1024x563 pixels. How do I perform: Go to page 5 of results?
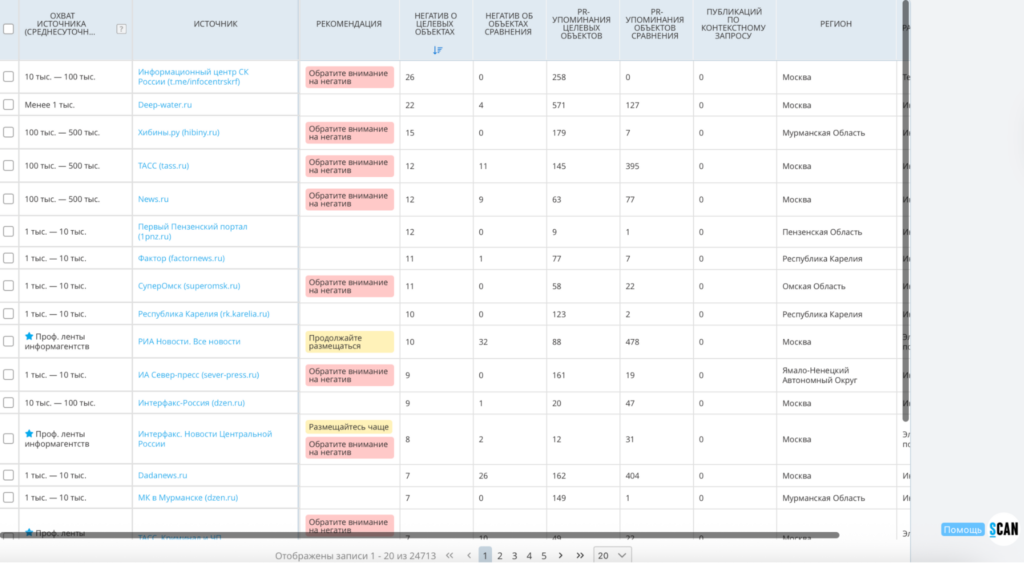[543, 555]
